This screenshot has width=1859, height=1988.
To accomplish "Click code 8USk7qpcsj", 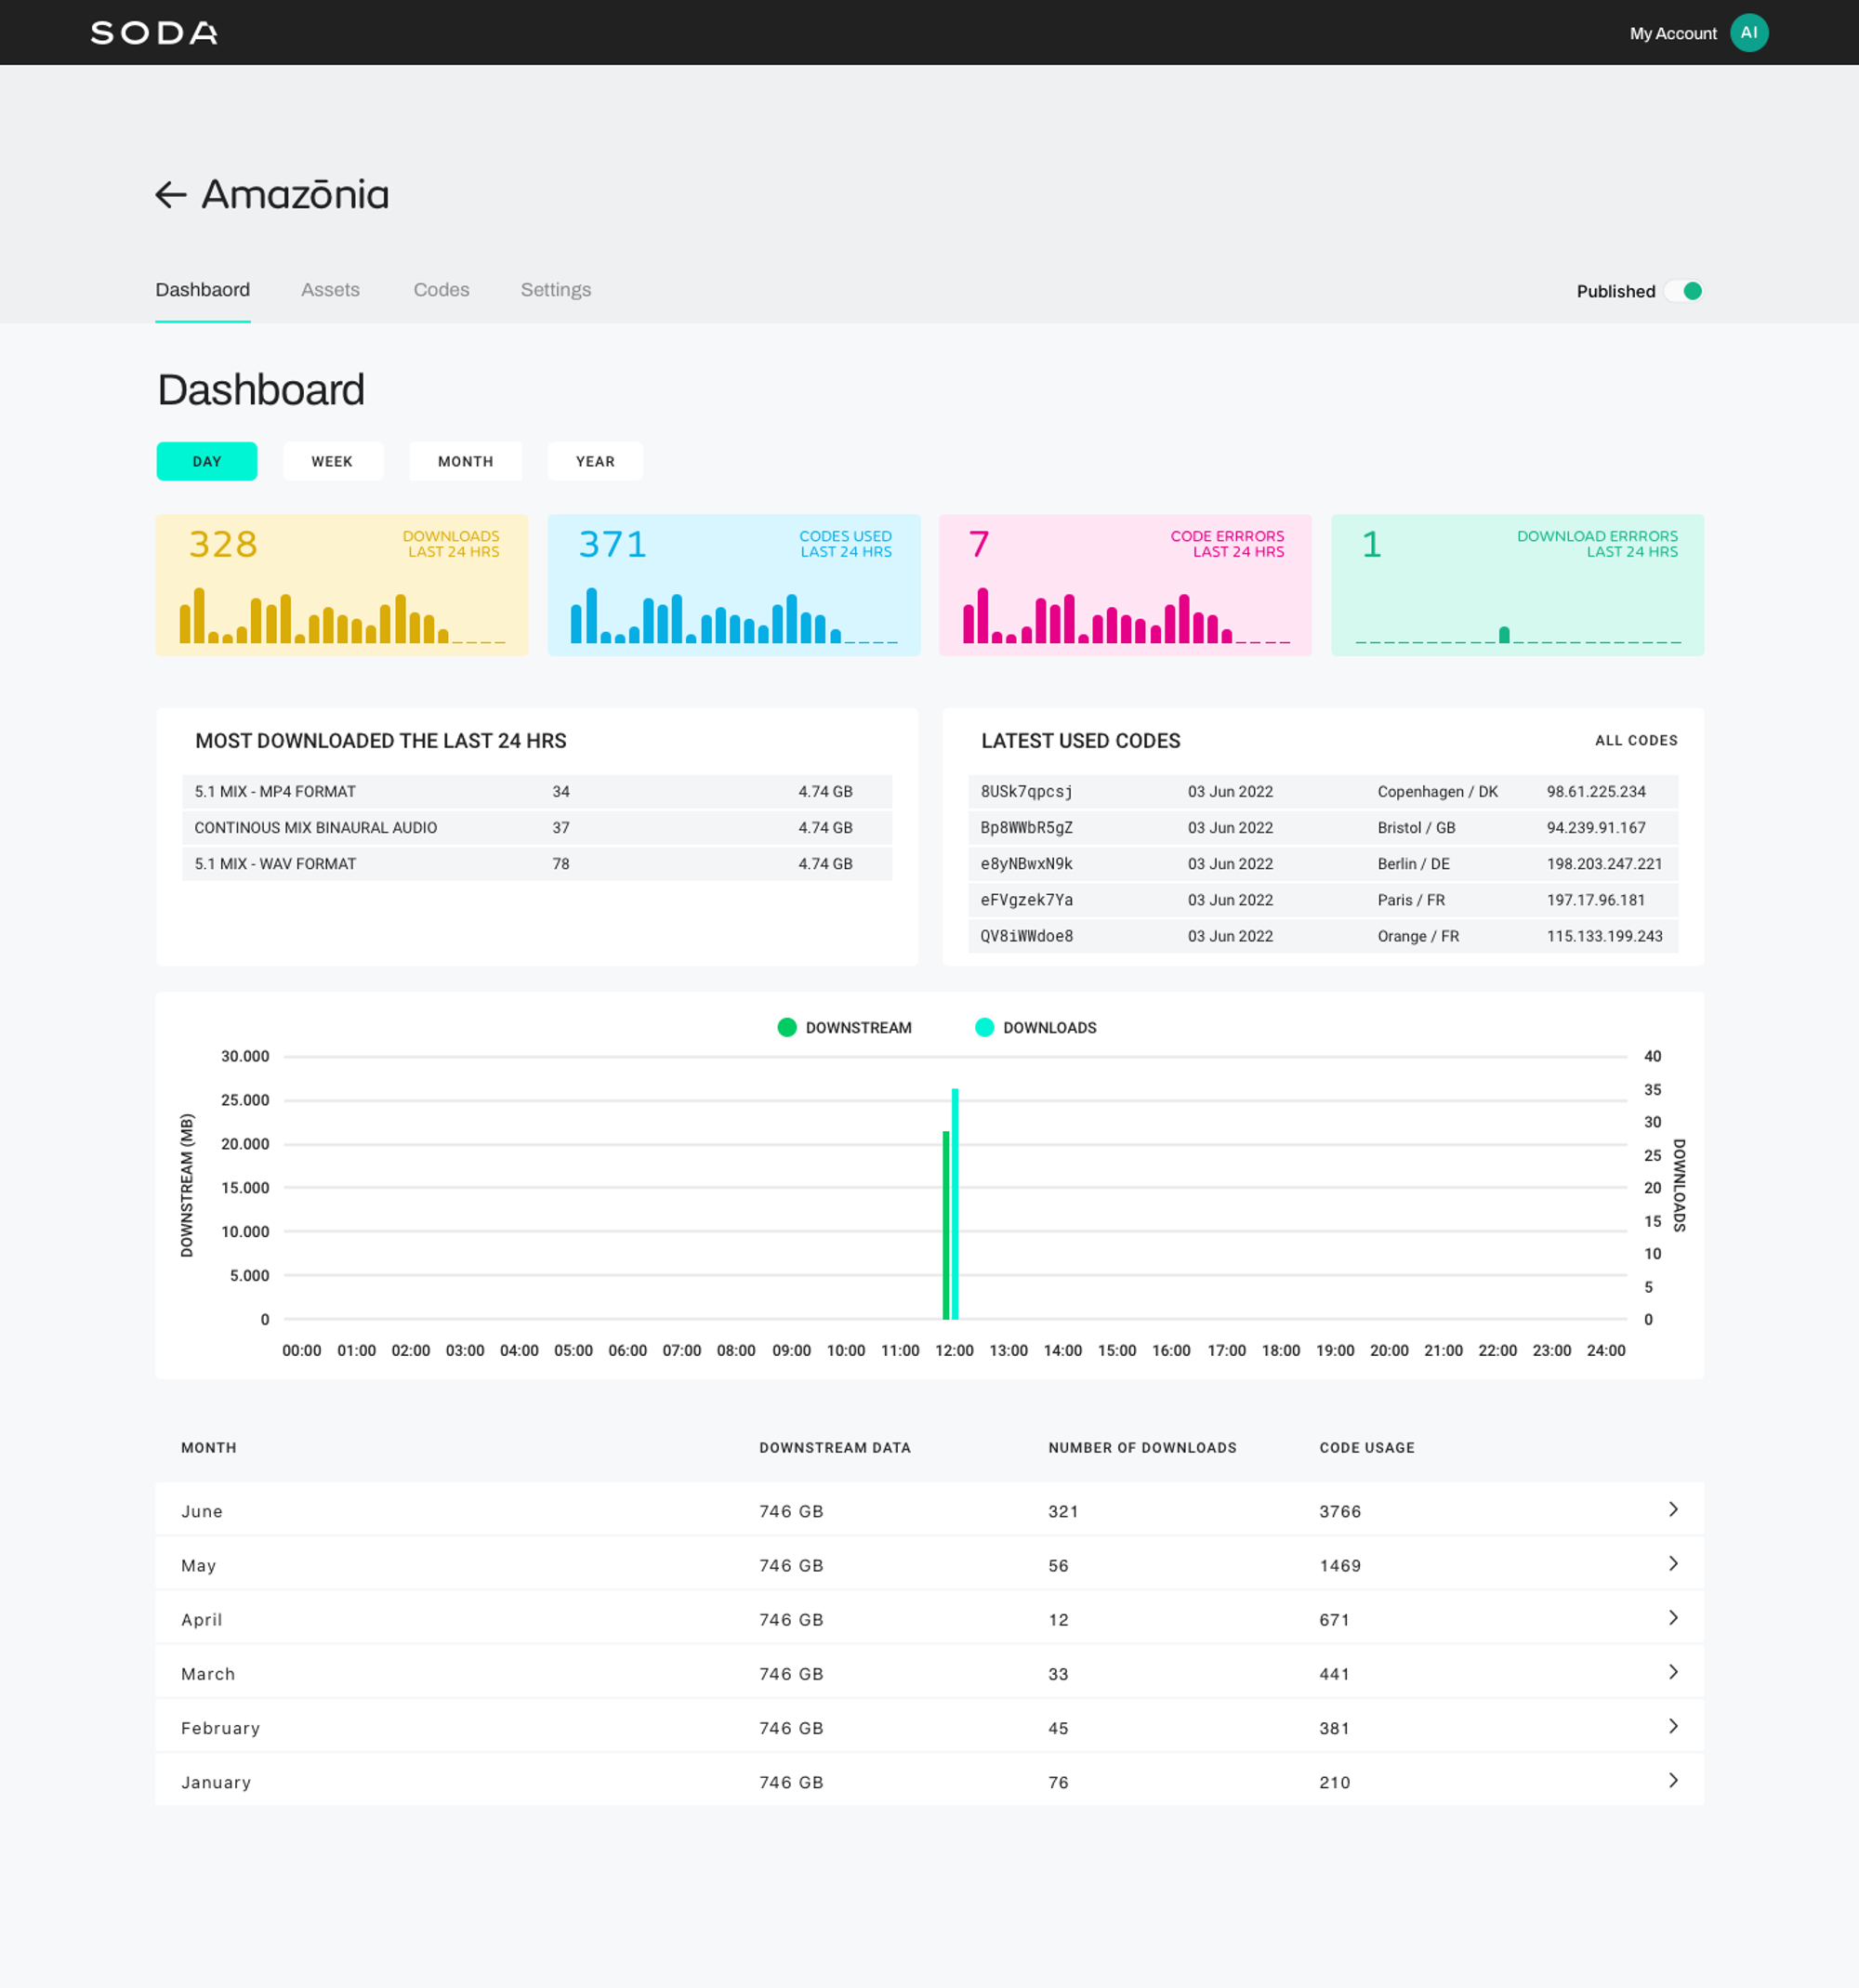I will point(1026,791).
